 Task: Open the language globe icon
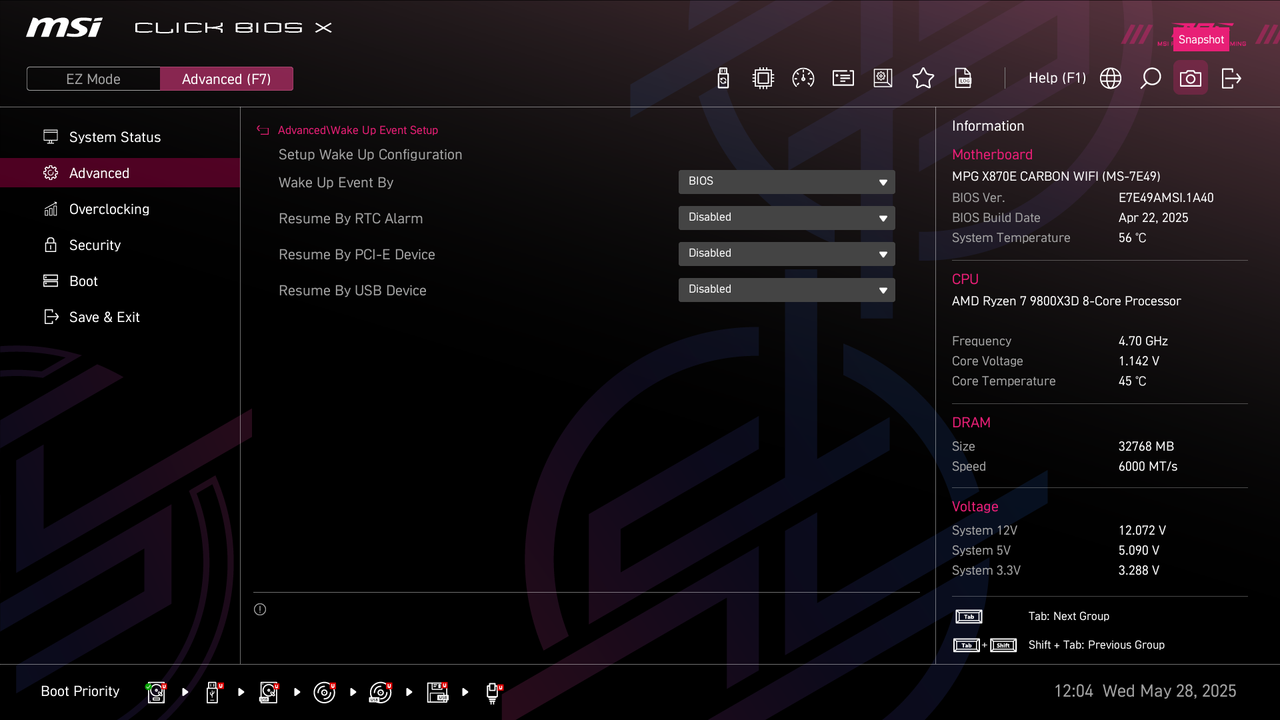point(1111,78)
